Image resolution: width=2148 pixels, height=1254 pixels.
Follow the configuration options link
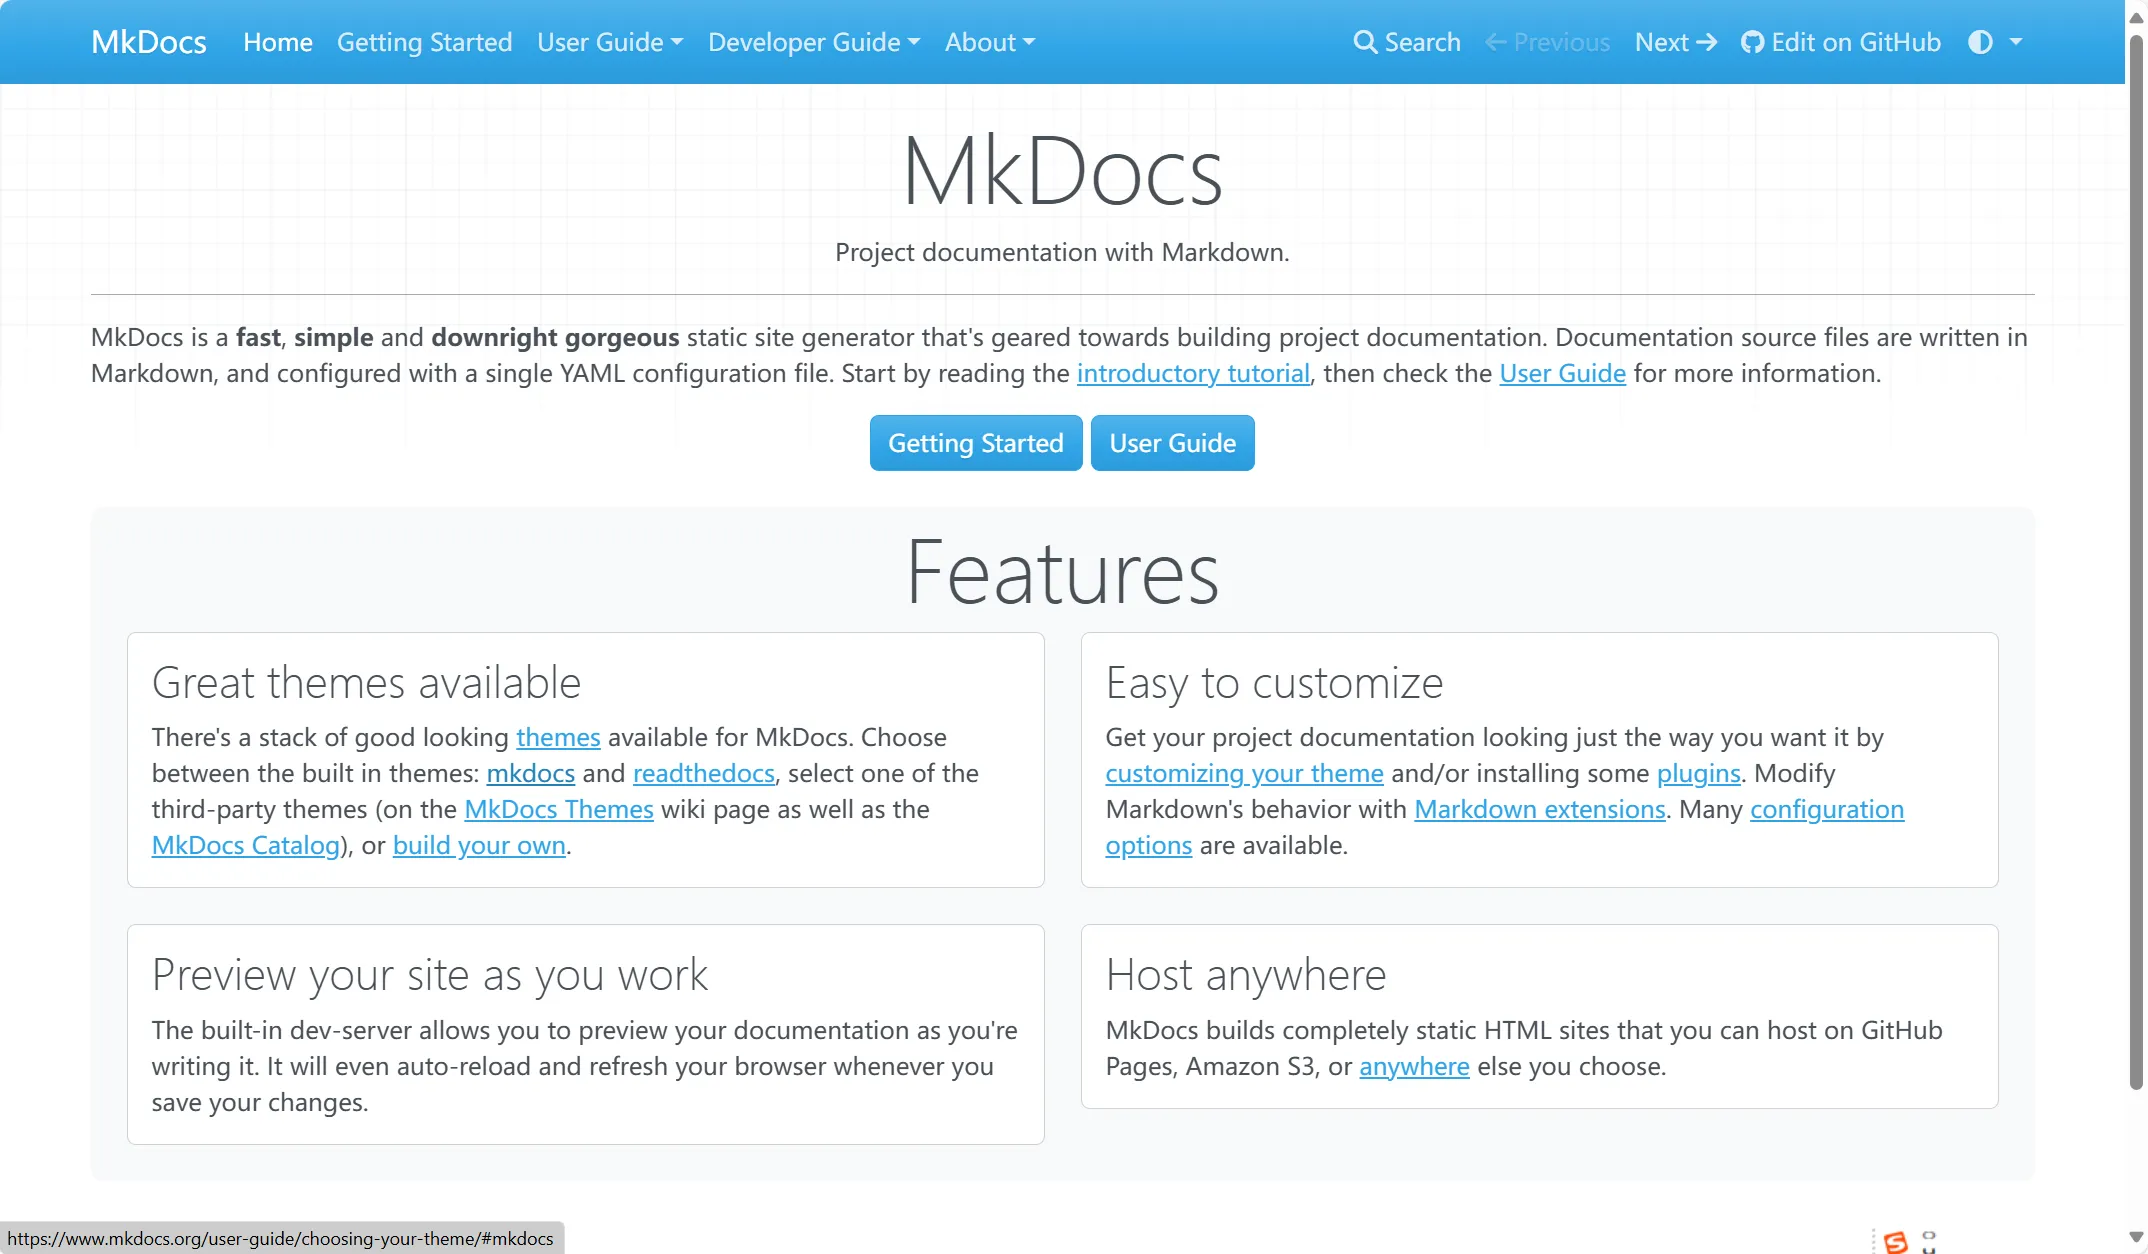point(1826,810)
